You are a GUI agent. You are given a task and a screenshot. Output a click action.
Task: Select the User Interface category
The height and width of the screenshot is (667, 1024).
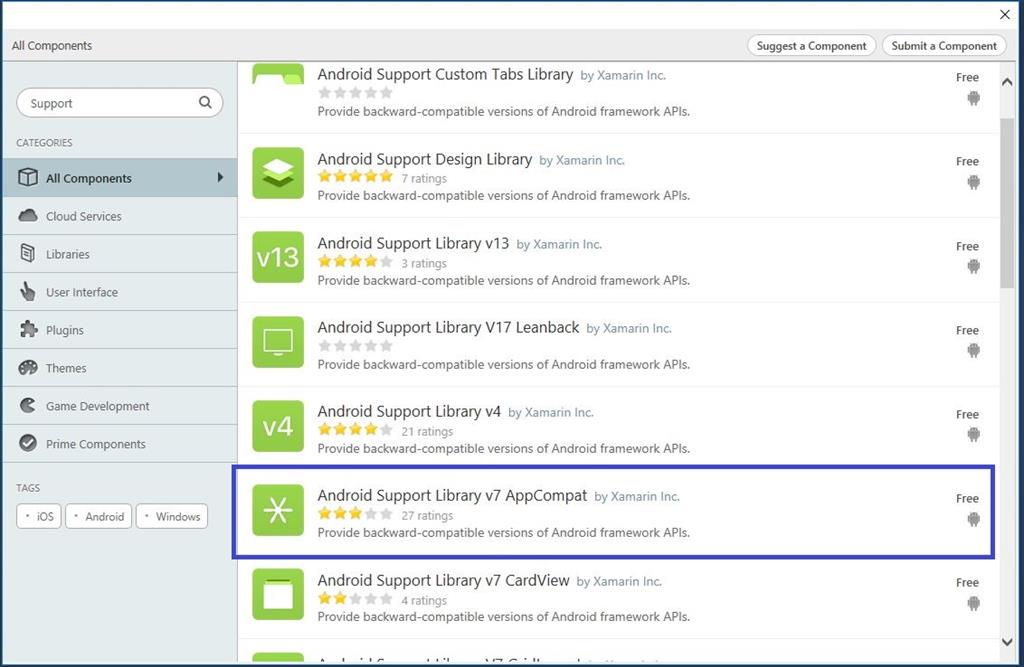(x=120, y=291)
